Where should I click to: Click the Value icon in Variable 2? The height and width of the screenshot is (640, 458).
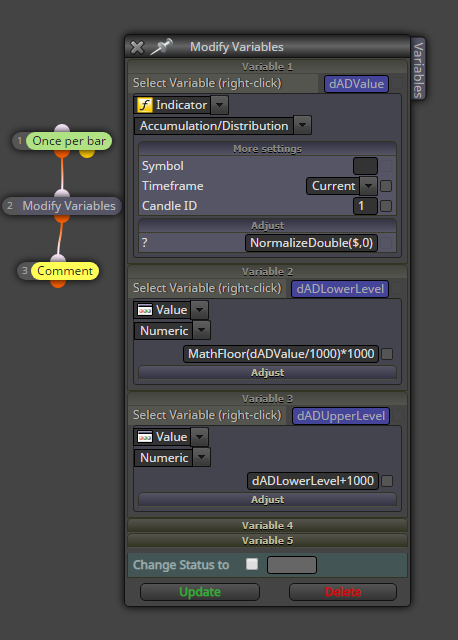(x=145, y=310)
